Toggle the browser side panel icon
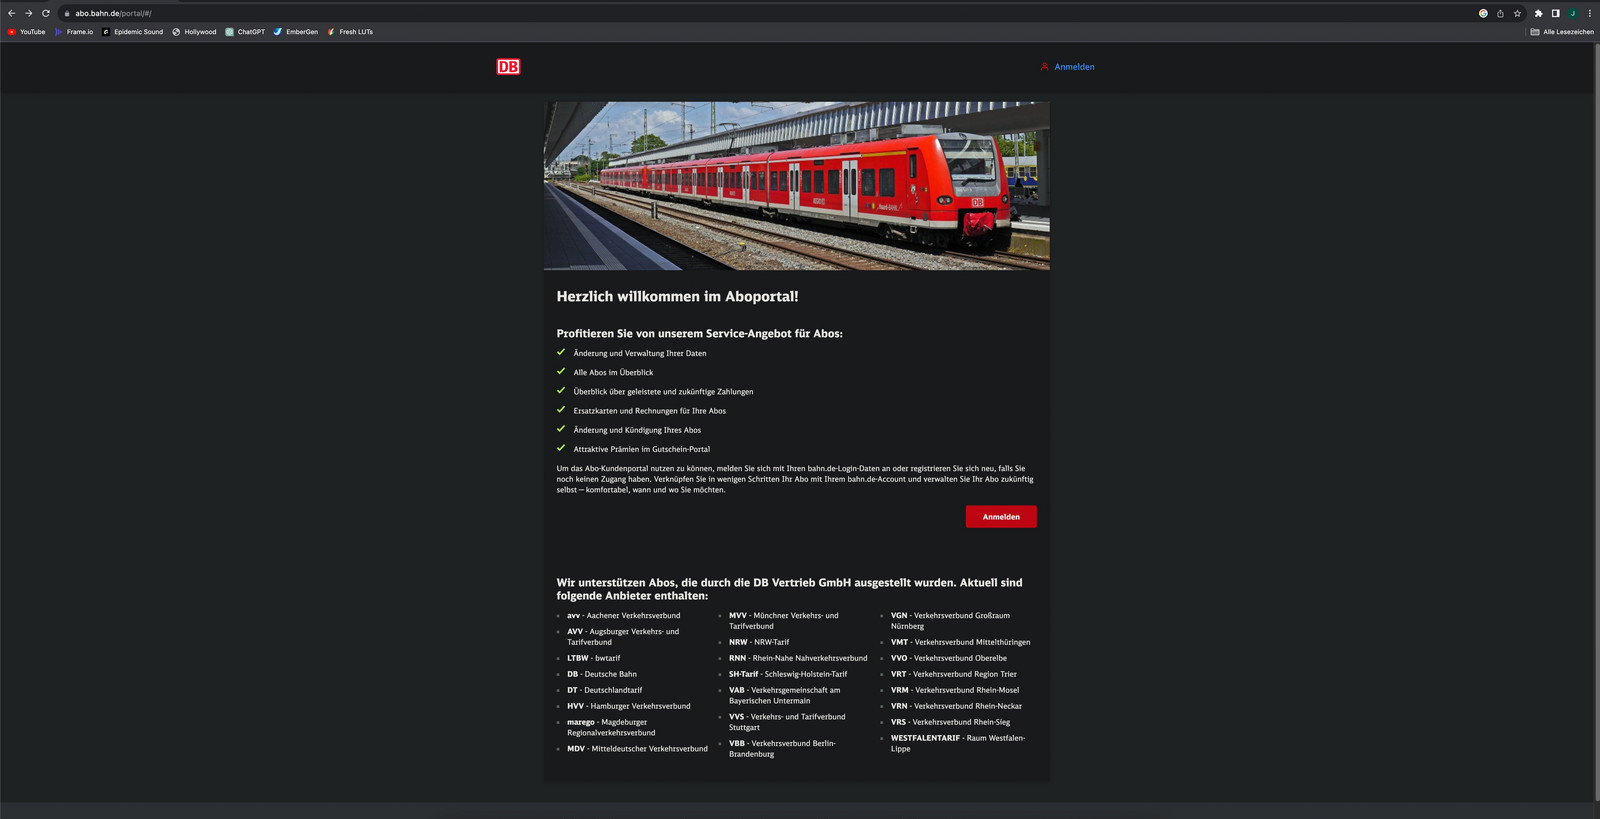Image resolution: width=1600 pixels, height=819 pixels. coord(1555,13)
